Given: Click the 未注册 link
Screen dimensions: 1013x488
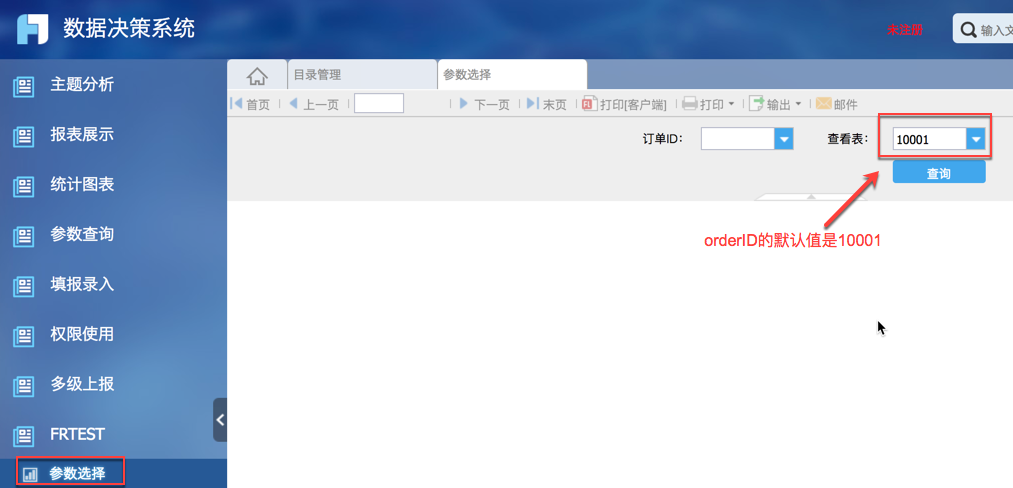Looking at the screenshot, I should point(904,30).
